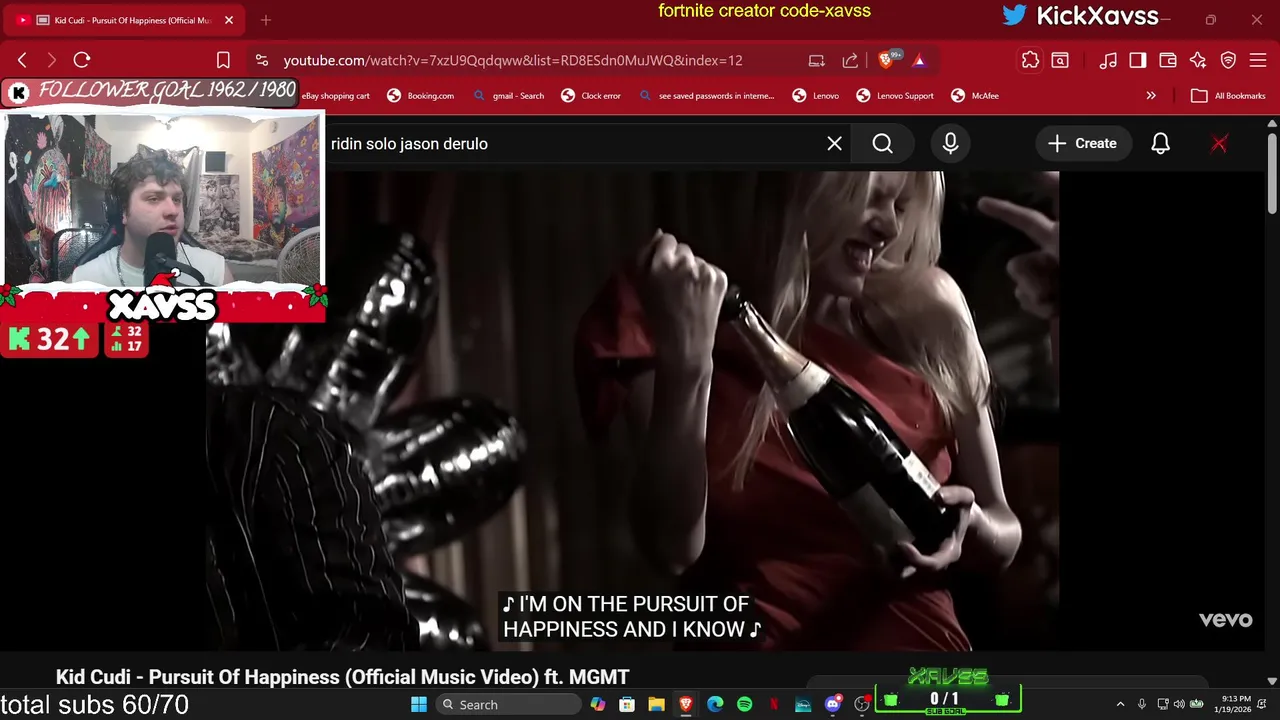Open the Lenovo Support bookmark
This screenshot has width=1280, height=720.
[x=895, y=96]
